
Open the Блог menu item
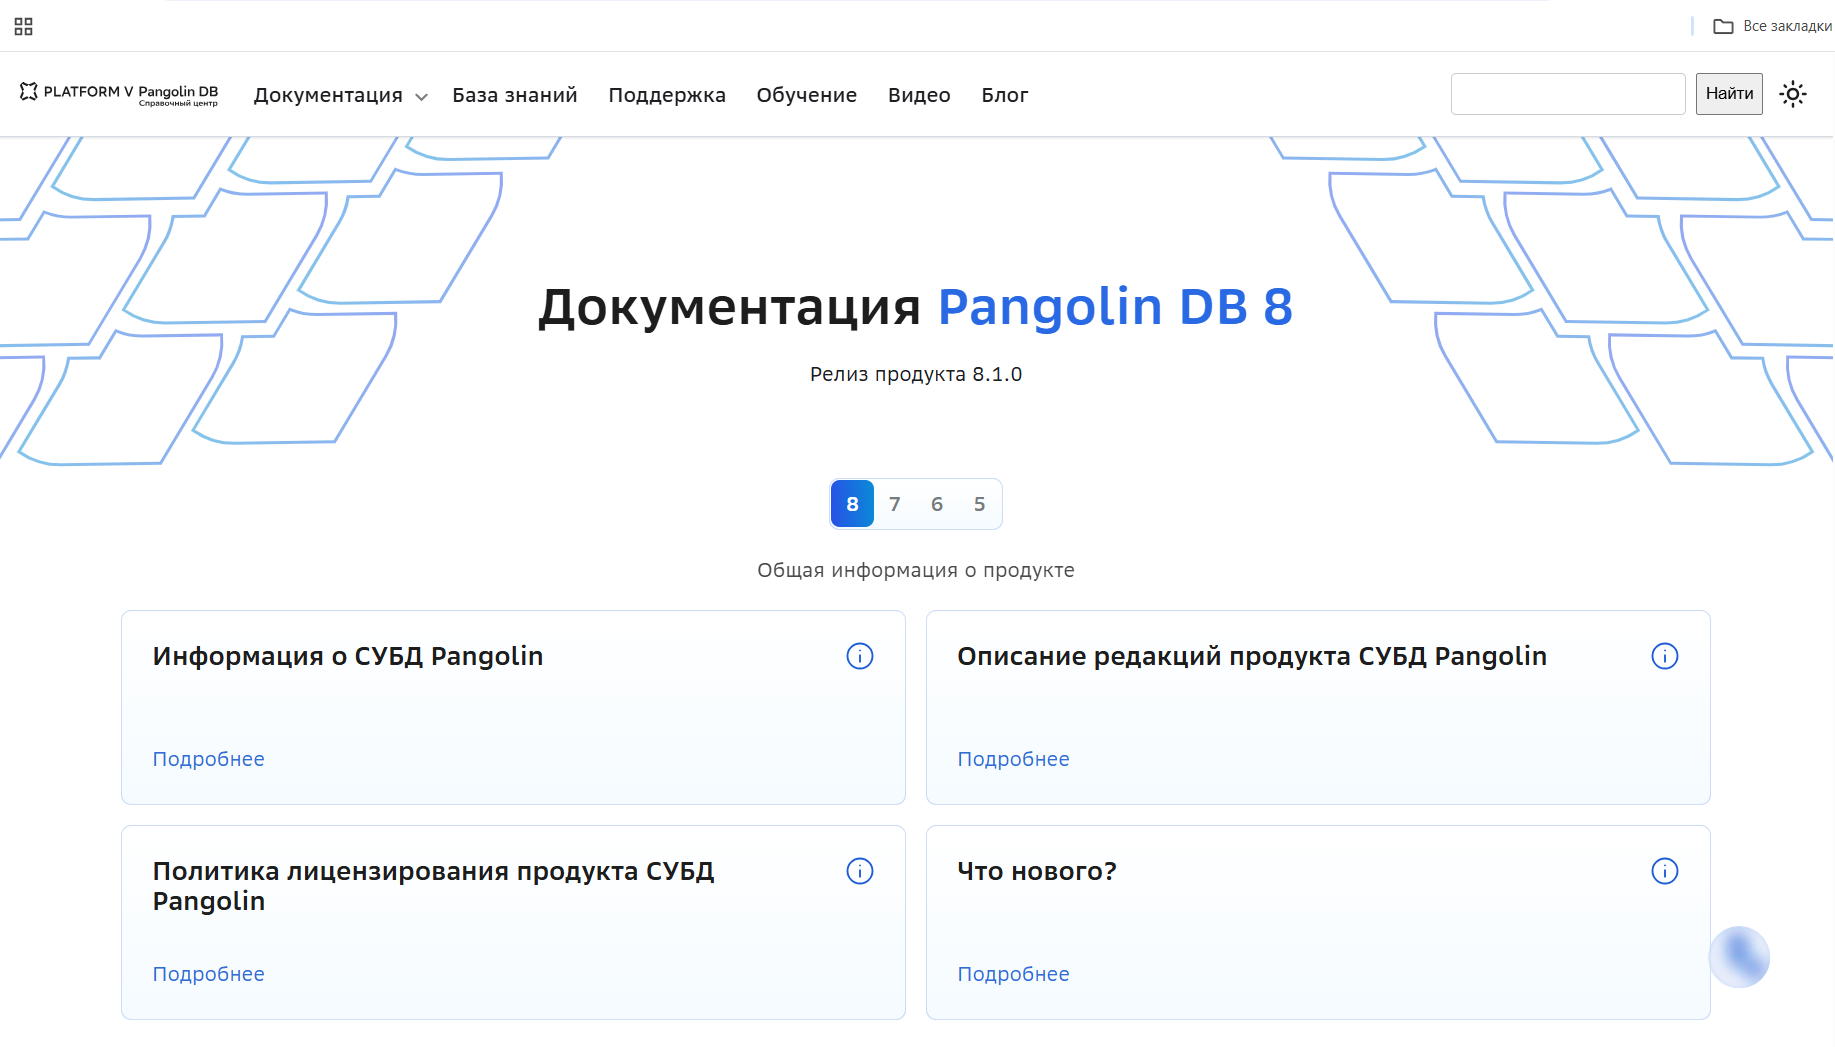[x=1004, y=95]
